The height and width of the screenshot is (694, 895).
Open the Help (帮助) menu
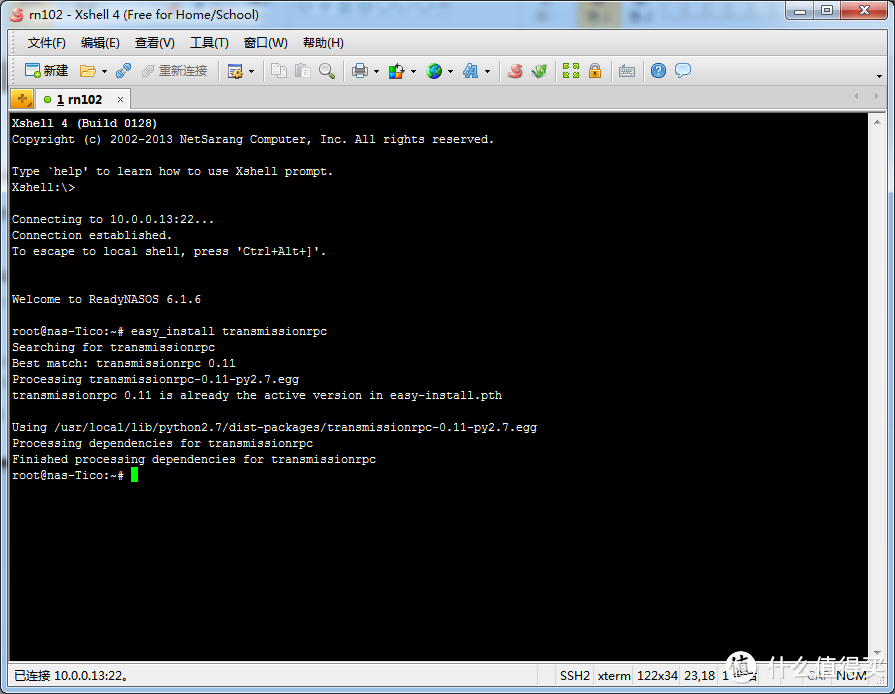click(x=323, y=43)
